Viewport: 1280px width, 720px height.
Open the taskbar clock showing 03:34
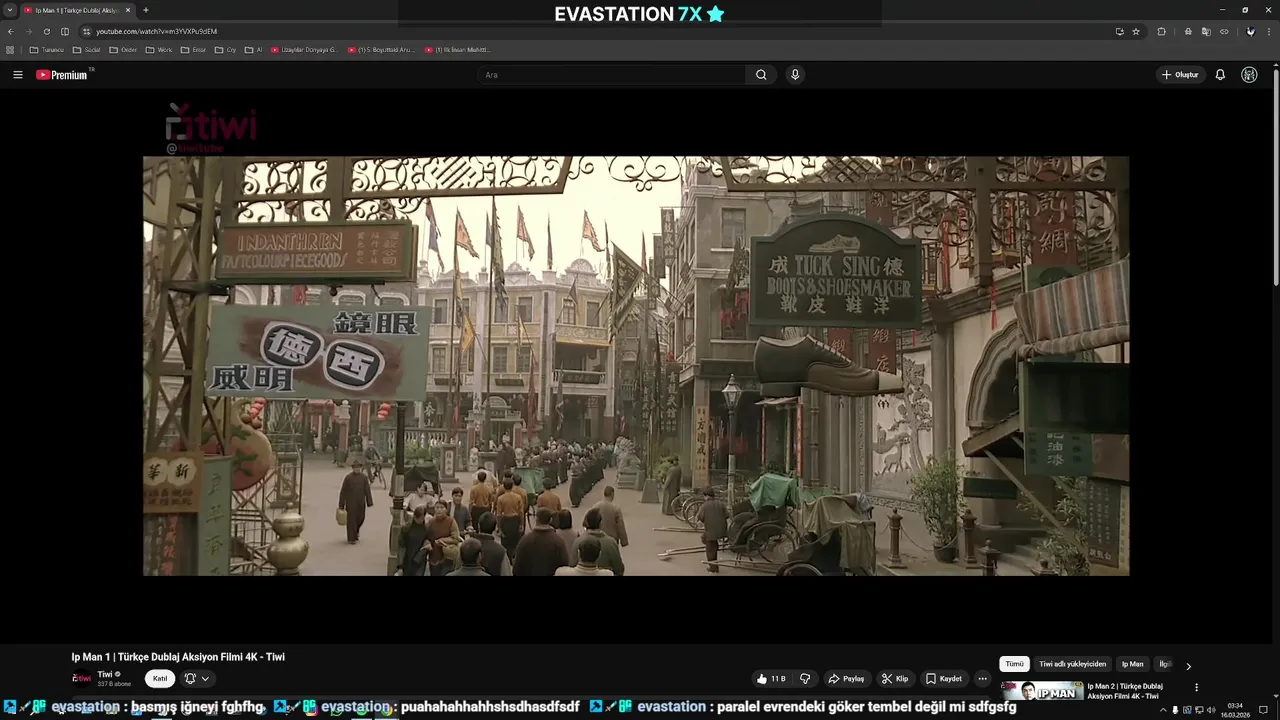pos(1235,710)
